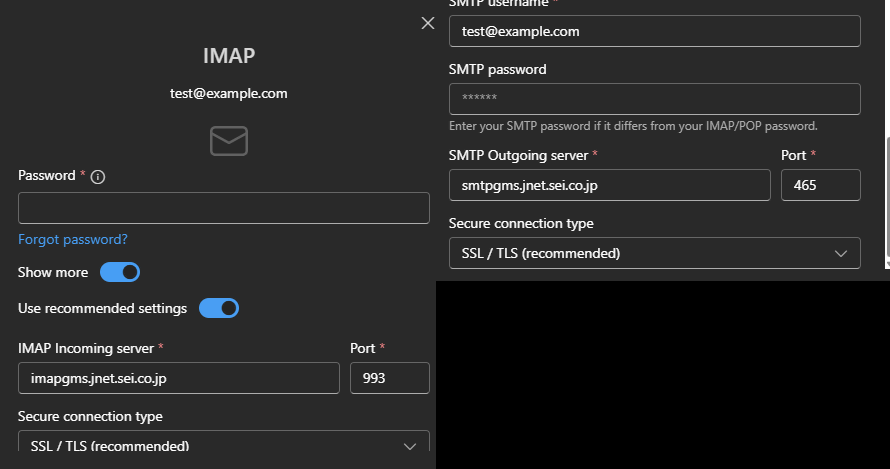Select the IMAP port 993 field
890x469 pixels.
[389, 378]
